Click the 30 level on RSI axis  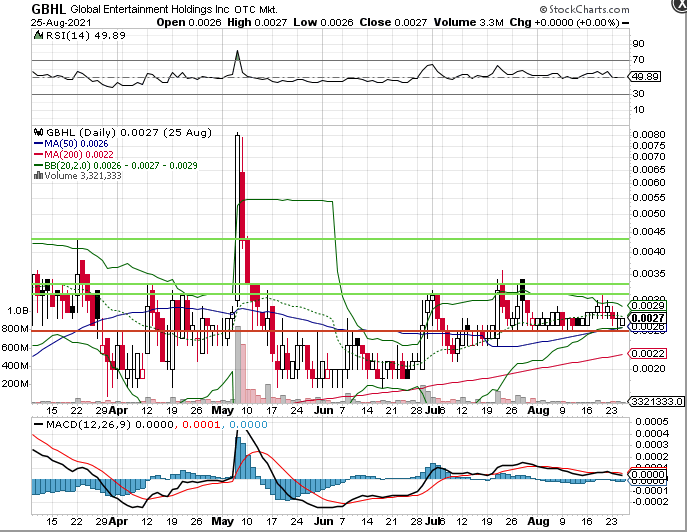(639, 94)
